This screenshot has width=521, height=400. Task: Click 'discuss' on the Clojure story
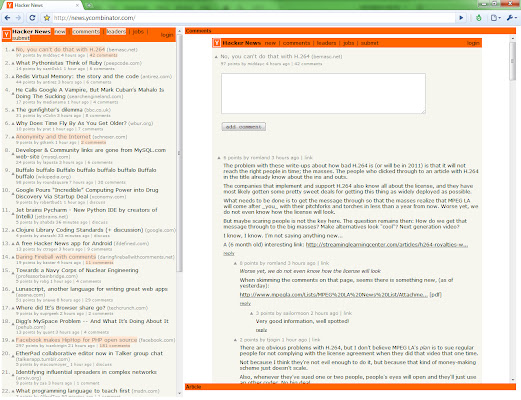(x=101, y=236)
